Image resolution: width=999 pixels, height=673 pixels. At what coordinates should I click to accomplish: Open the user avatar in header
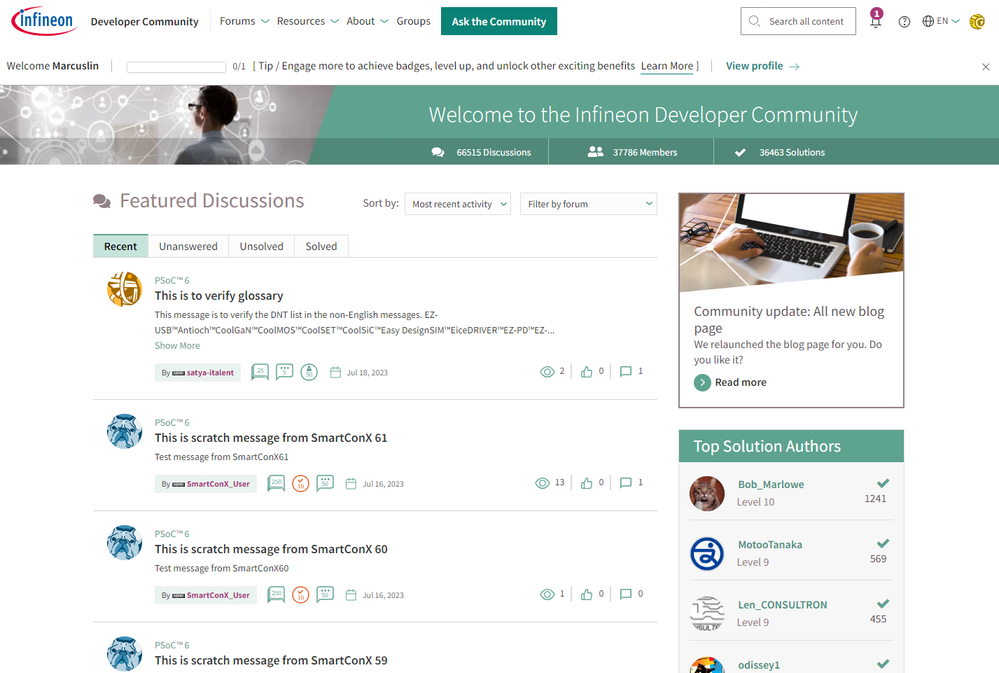point(977,22)
